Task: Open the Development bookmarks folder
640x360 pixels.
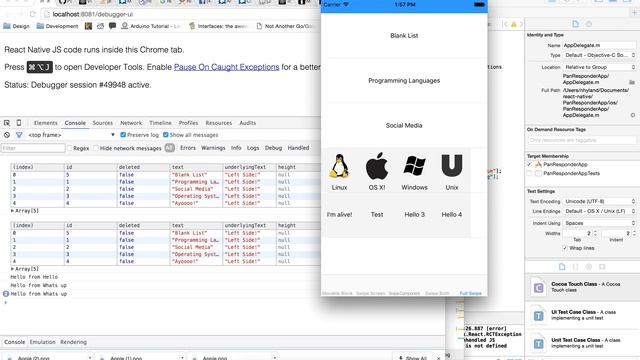Action: click(x=57, y=26)
